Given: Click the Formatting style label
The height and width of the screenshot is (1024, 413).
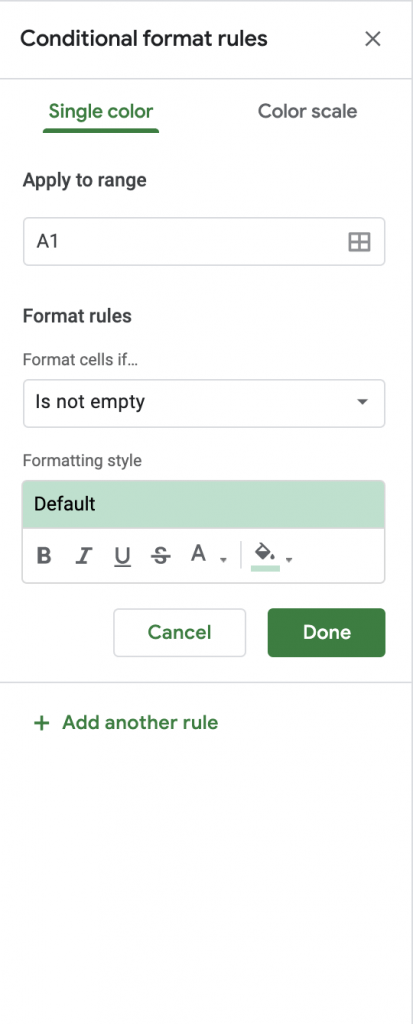Looking at the screenshot, I should [x=82, y=460].
